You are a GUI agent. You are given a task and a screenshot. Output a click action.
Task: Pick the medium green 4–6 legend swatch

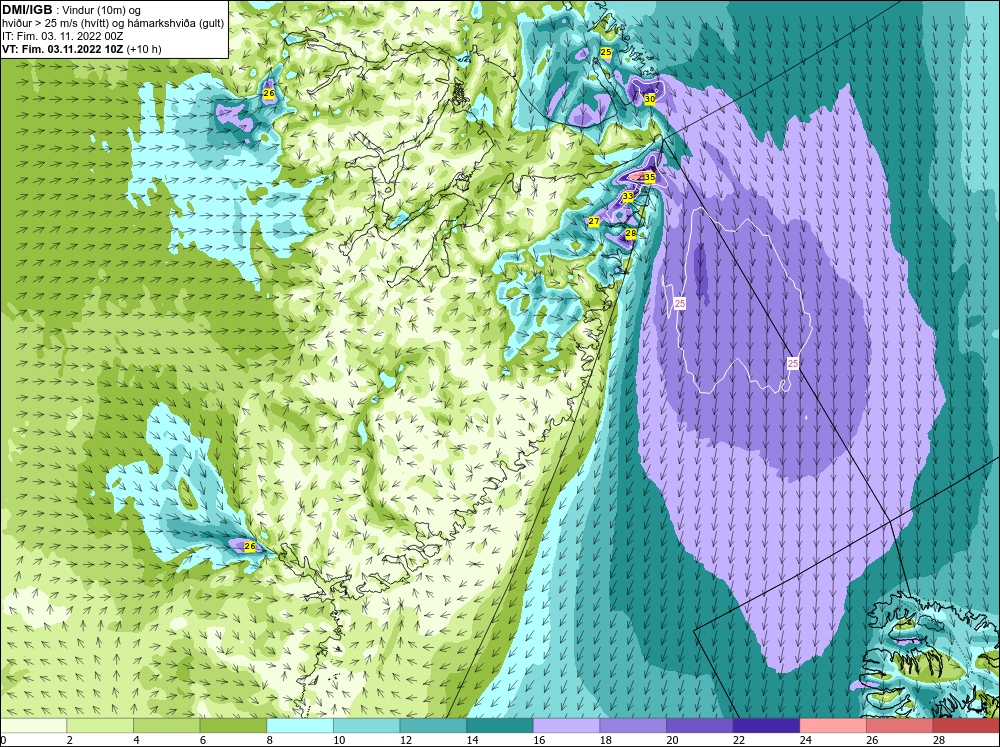pos(166,726)
